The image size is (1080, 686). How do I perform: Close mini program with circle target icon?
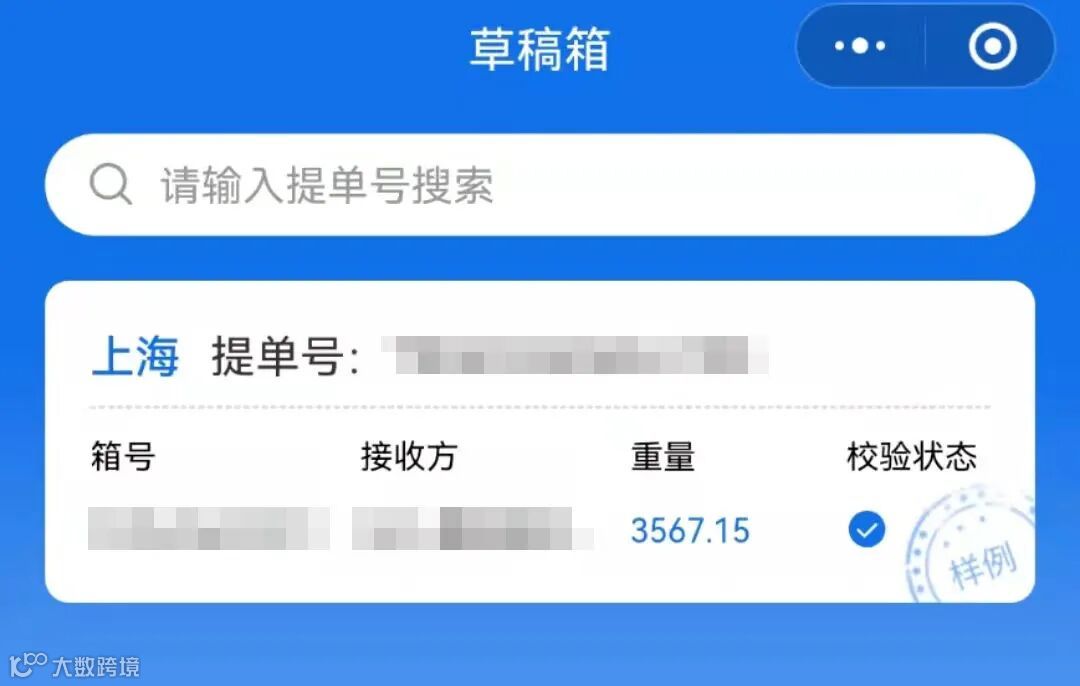[x=993, y=46]
